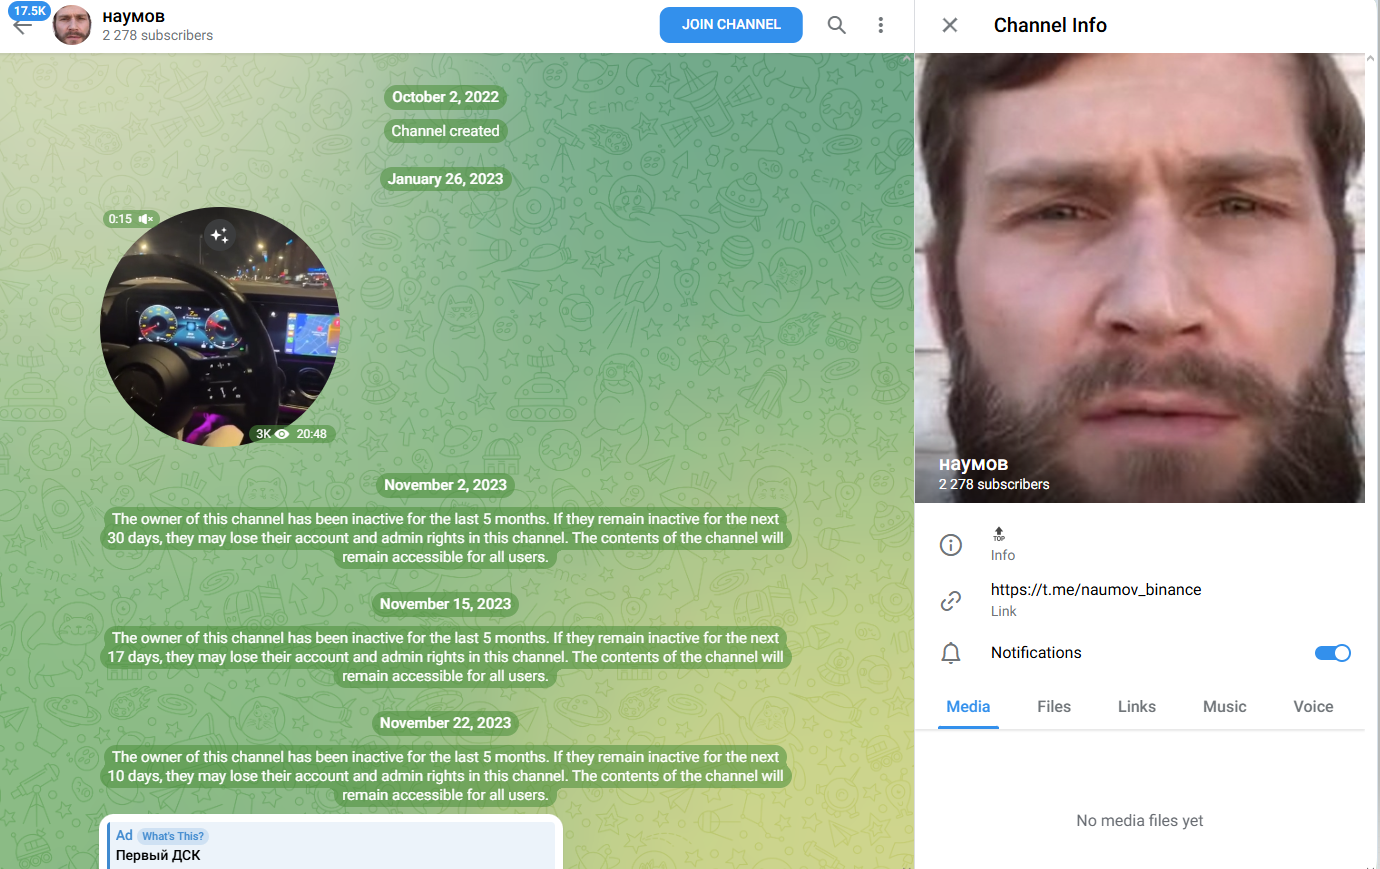1380x869 pixels.
Task: Open the t.me/naumov_binance link
Action: click(1096, 590)
